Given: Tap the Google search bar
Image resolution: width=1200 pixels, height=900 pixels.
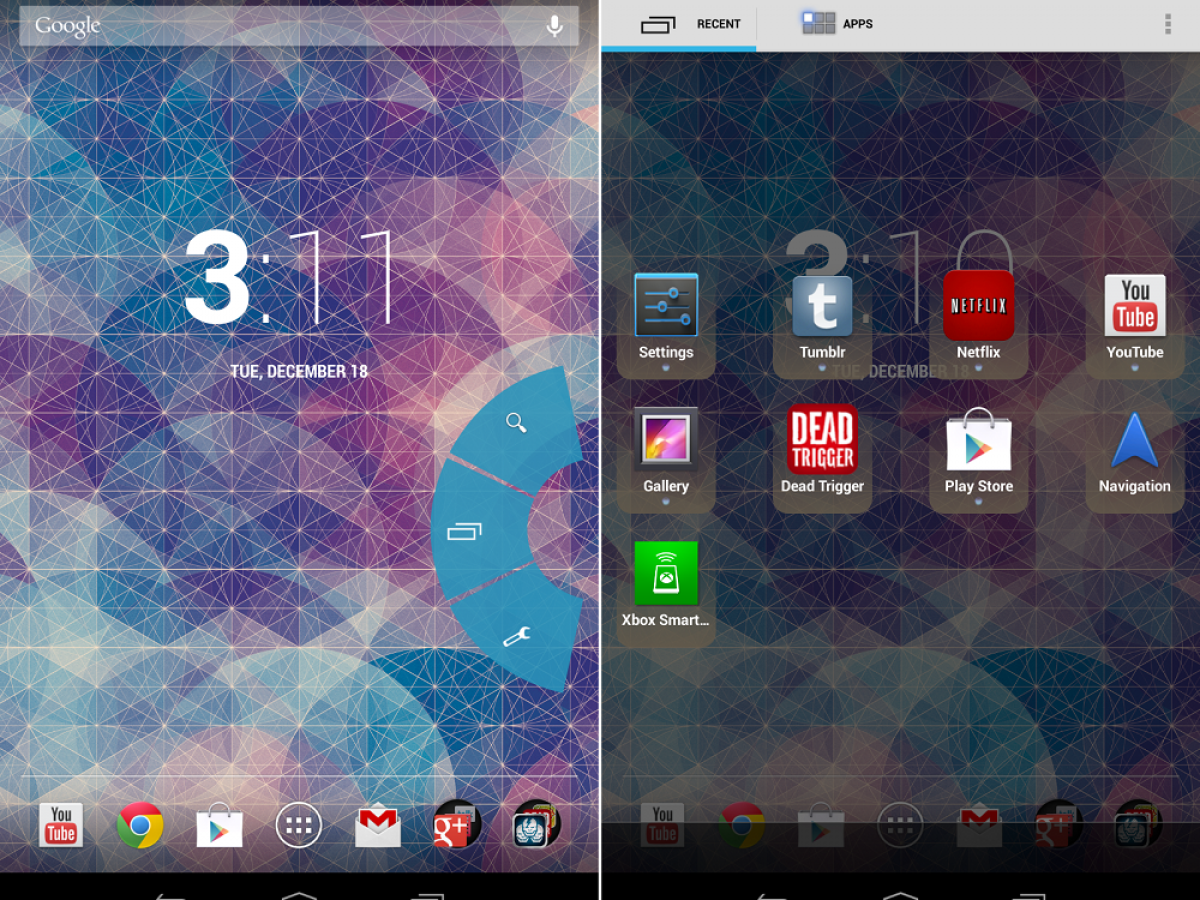Looking at the screenshot, I should click(299, 26).
